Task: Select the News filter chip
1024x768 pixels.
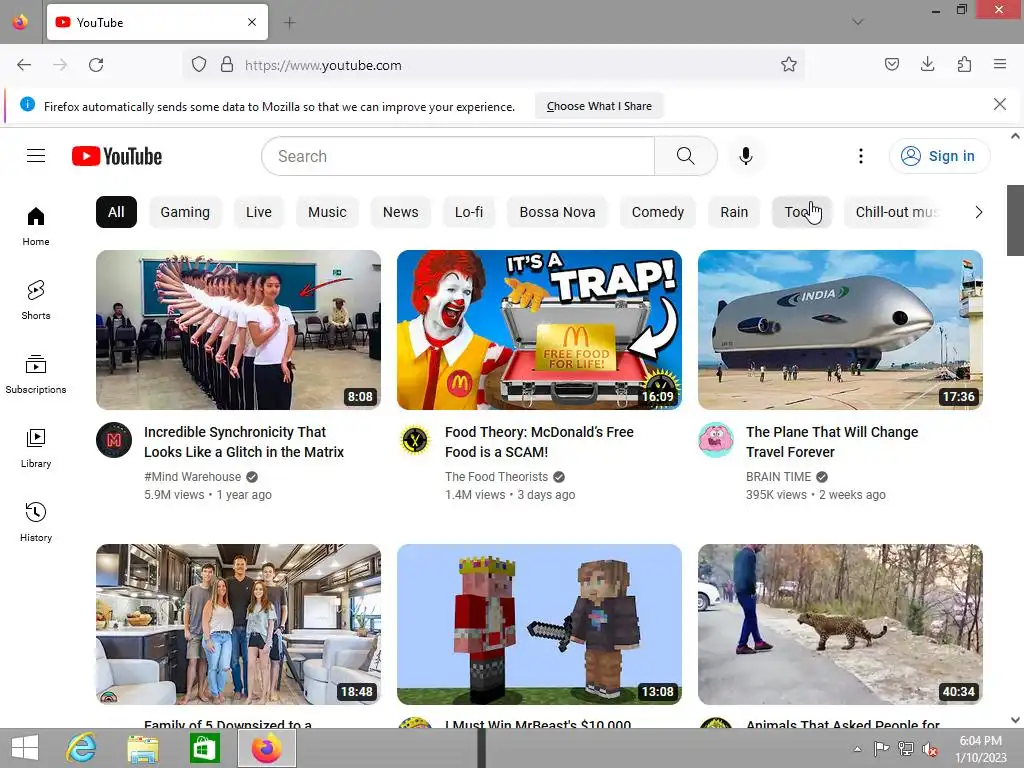Action: tap(400, 212)
